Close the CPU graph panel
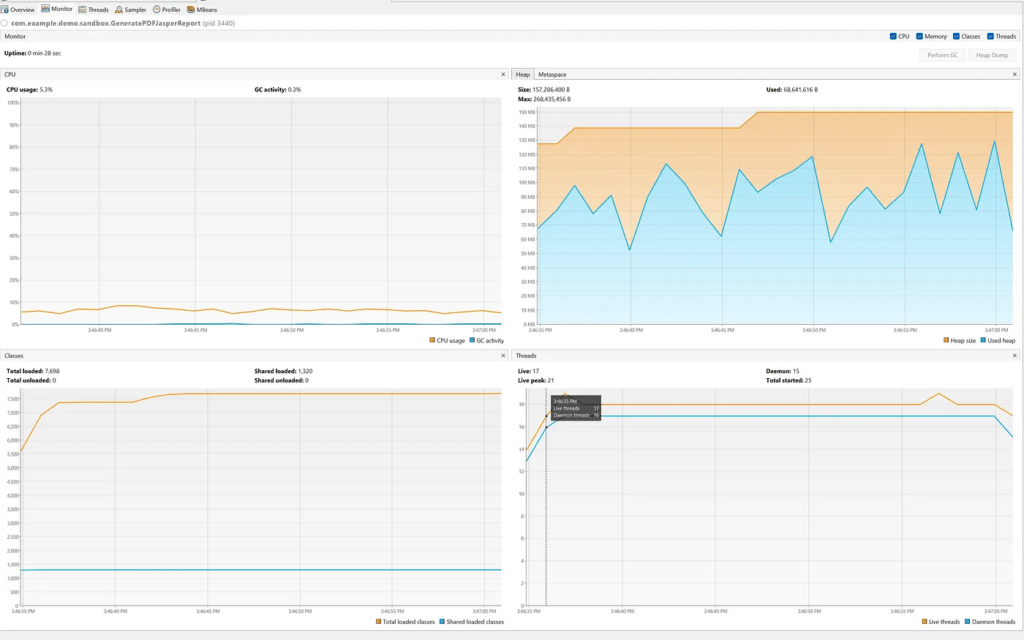 coord(503,75)
